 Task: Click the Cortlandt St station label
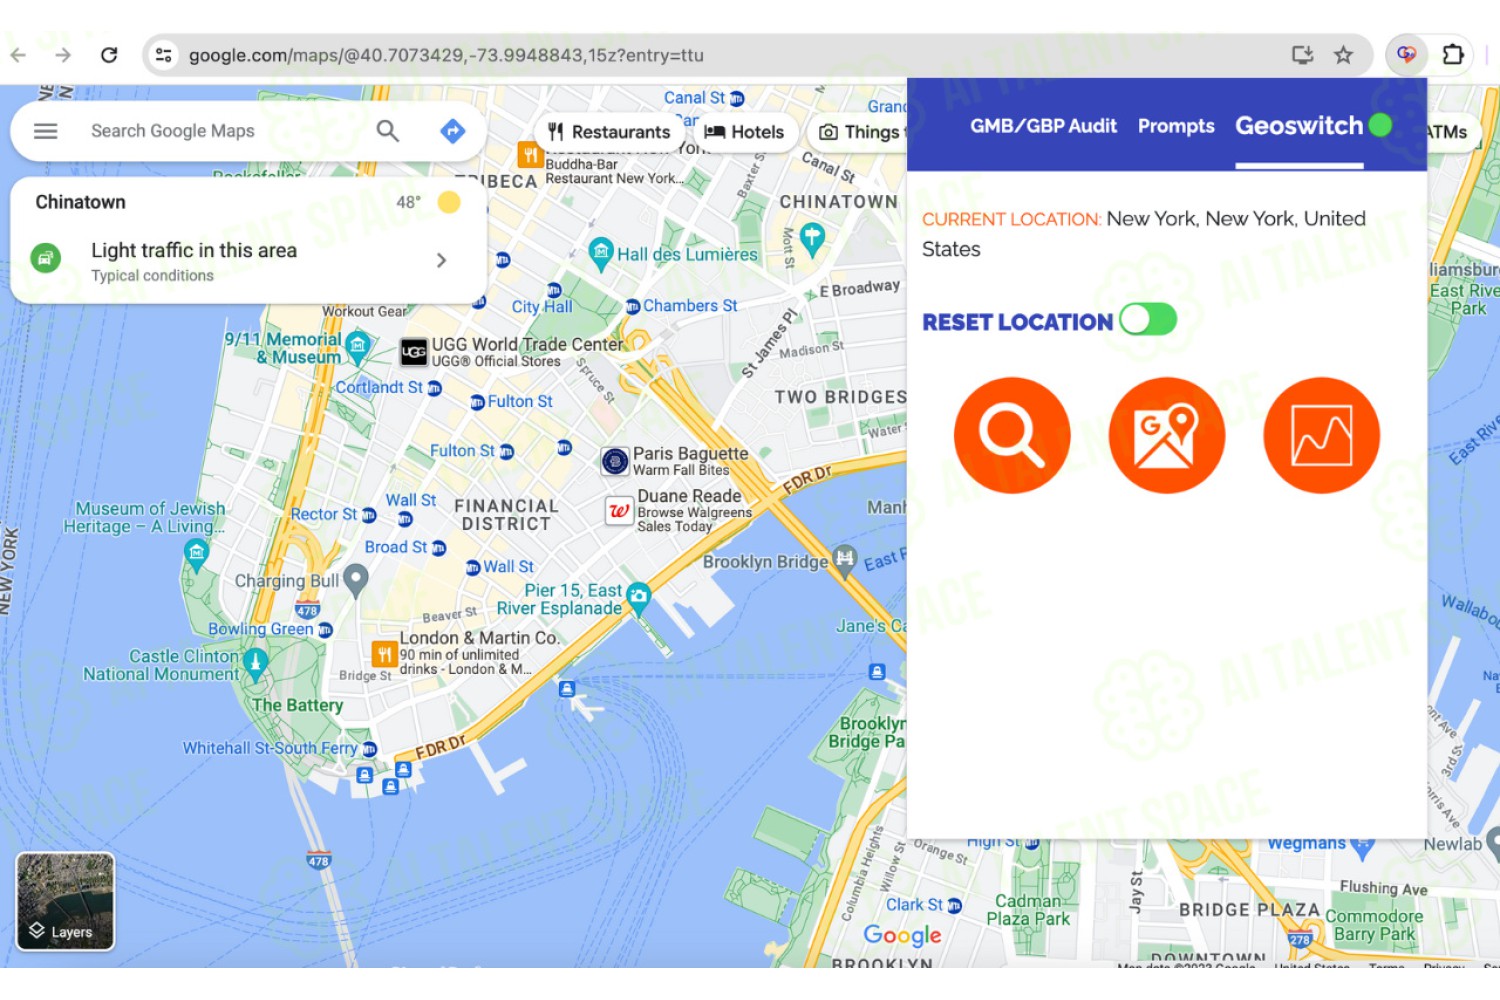point(379,387)
